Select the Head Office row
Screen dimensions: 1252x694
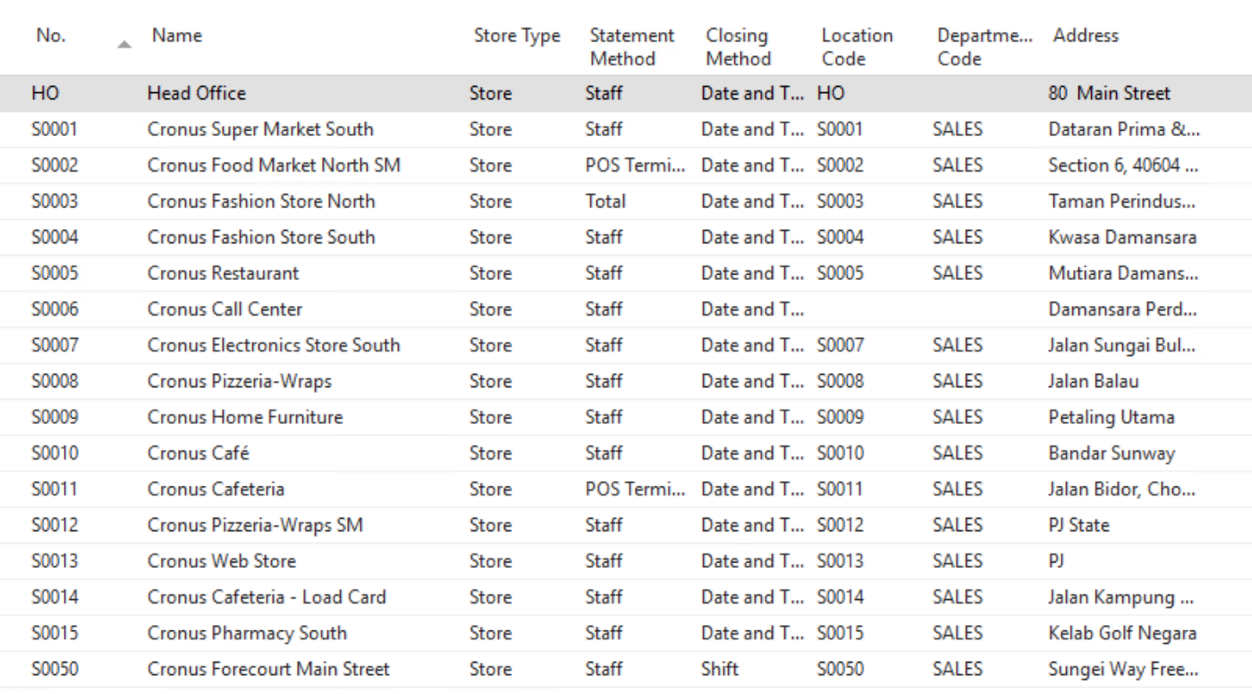click(x=197, y=94)
